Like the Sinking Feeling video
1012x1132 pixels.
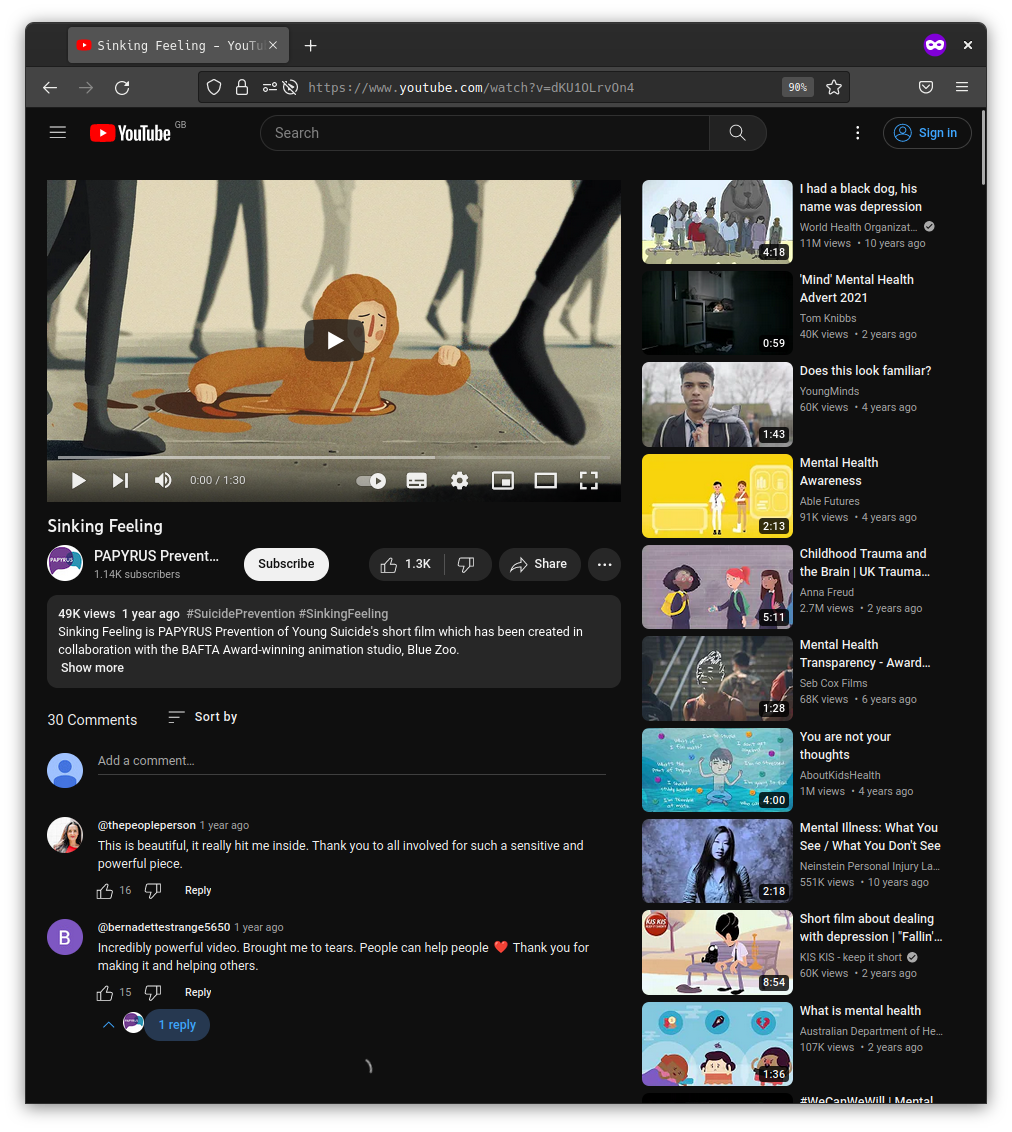point(406,565)
